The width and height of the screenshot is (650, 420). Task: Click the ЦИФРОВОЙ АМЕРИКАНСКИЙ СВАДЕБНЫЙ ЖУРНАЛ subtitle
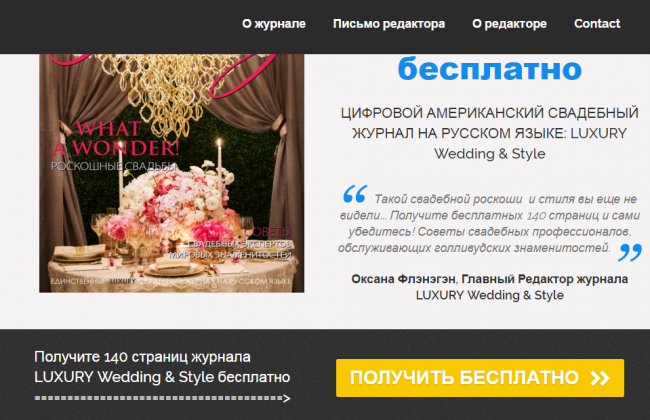[490, 133]
